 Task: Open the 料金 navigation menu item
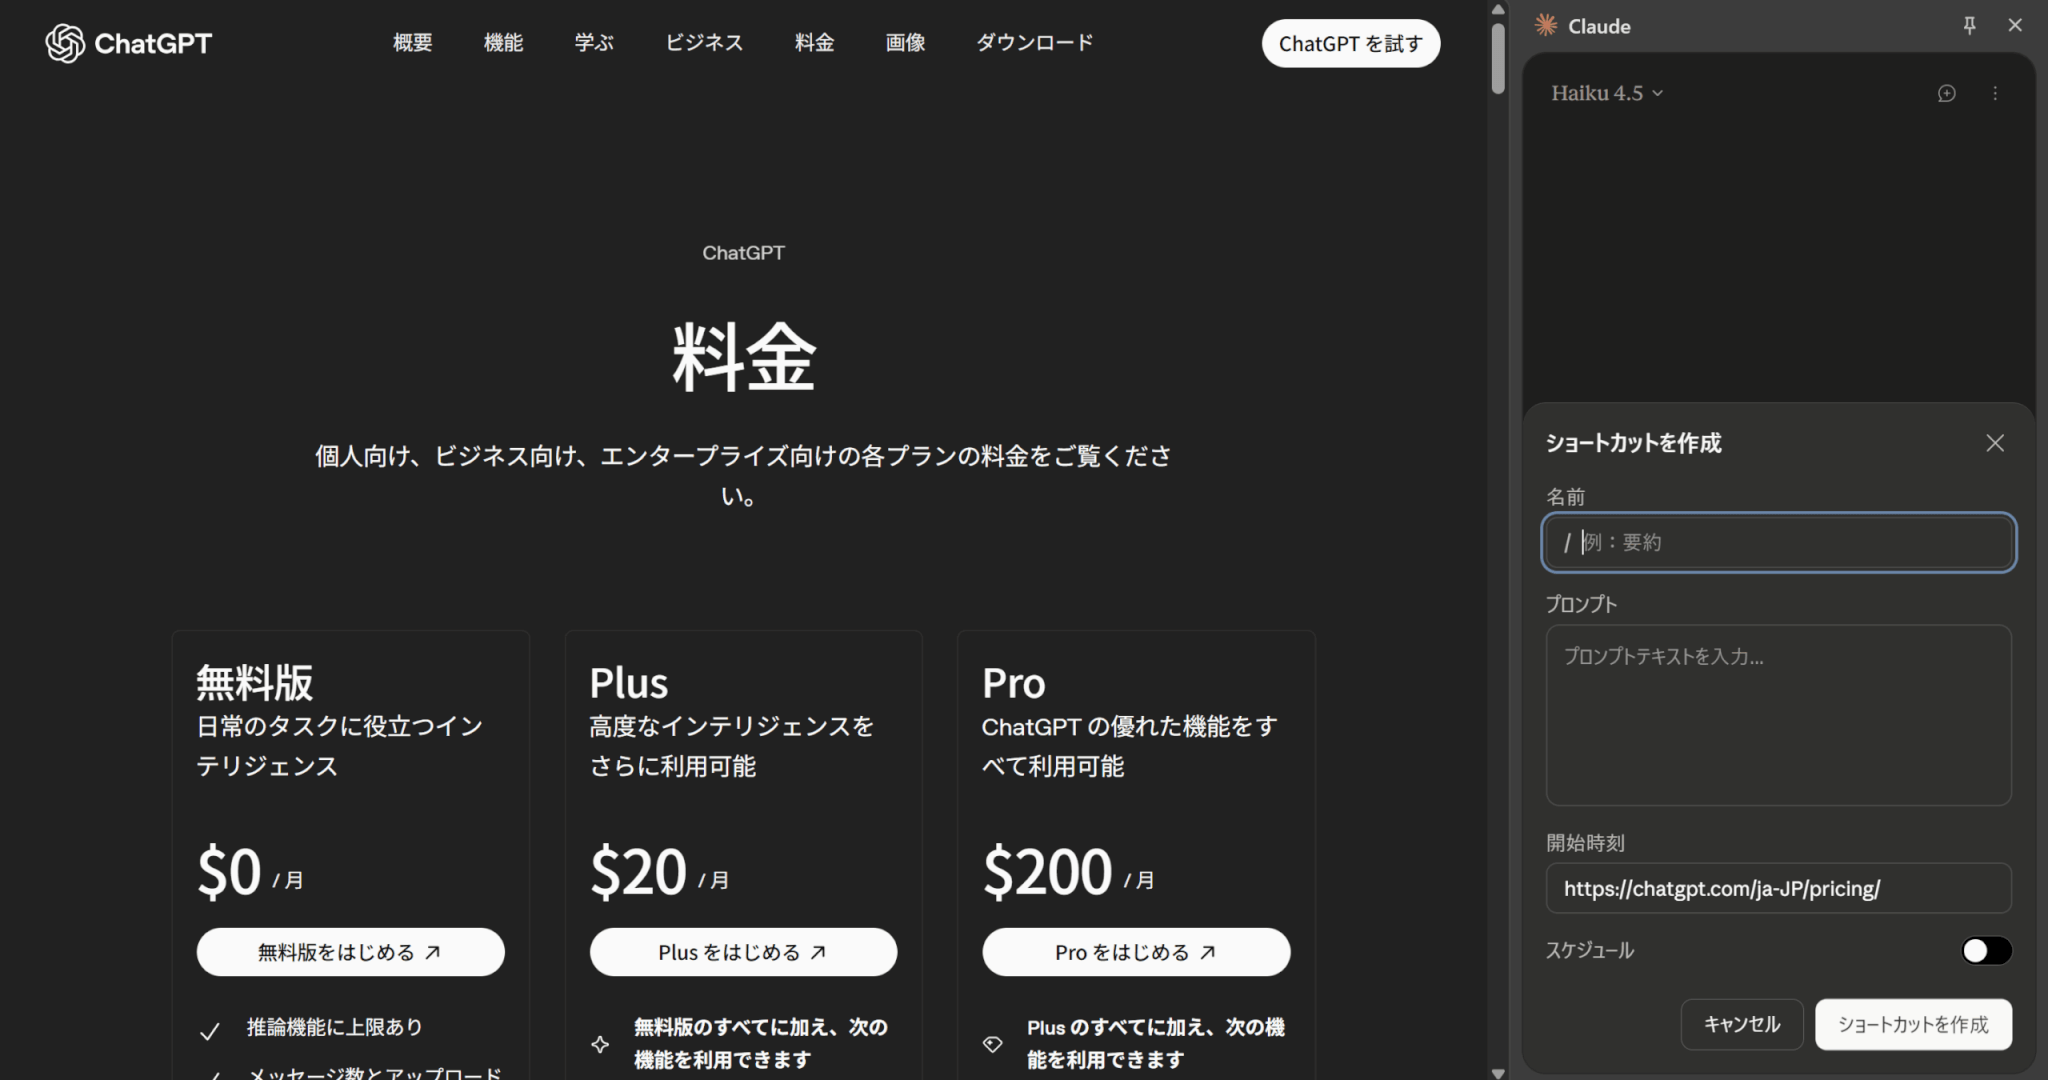[x=814, y=43]
